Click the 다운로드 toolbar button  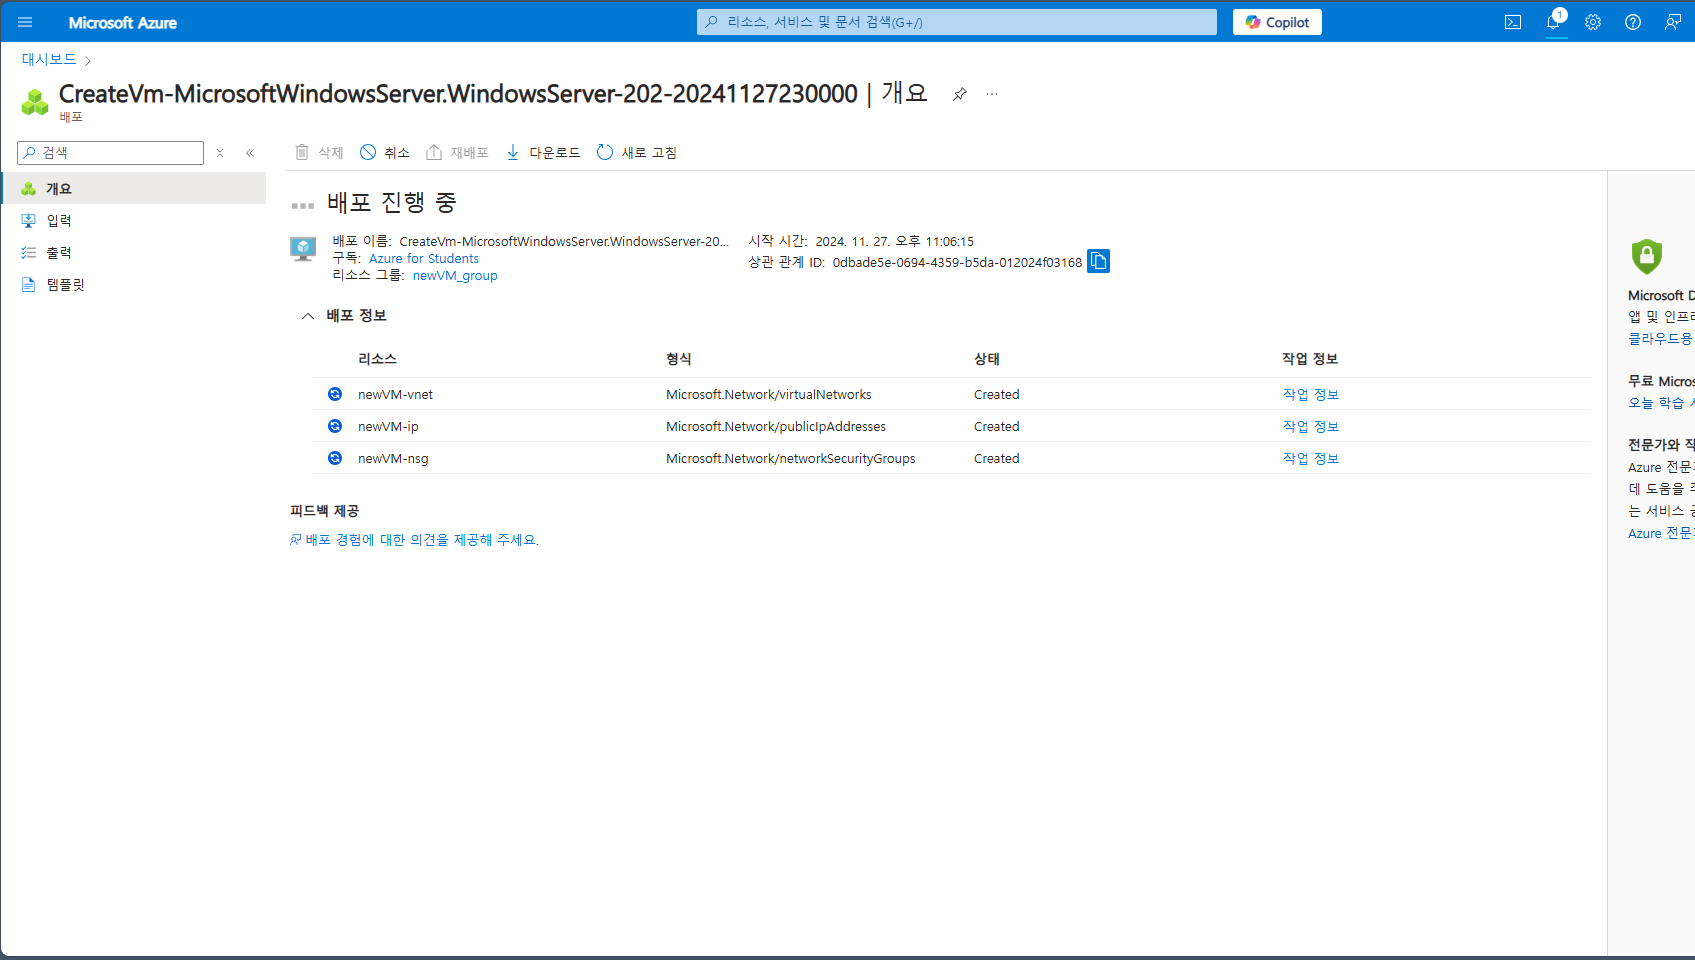click(x=543, y=152)
